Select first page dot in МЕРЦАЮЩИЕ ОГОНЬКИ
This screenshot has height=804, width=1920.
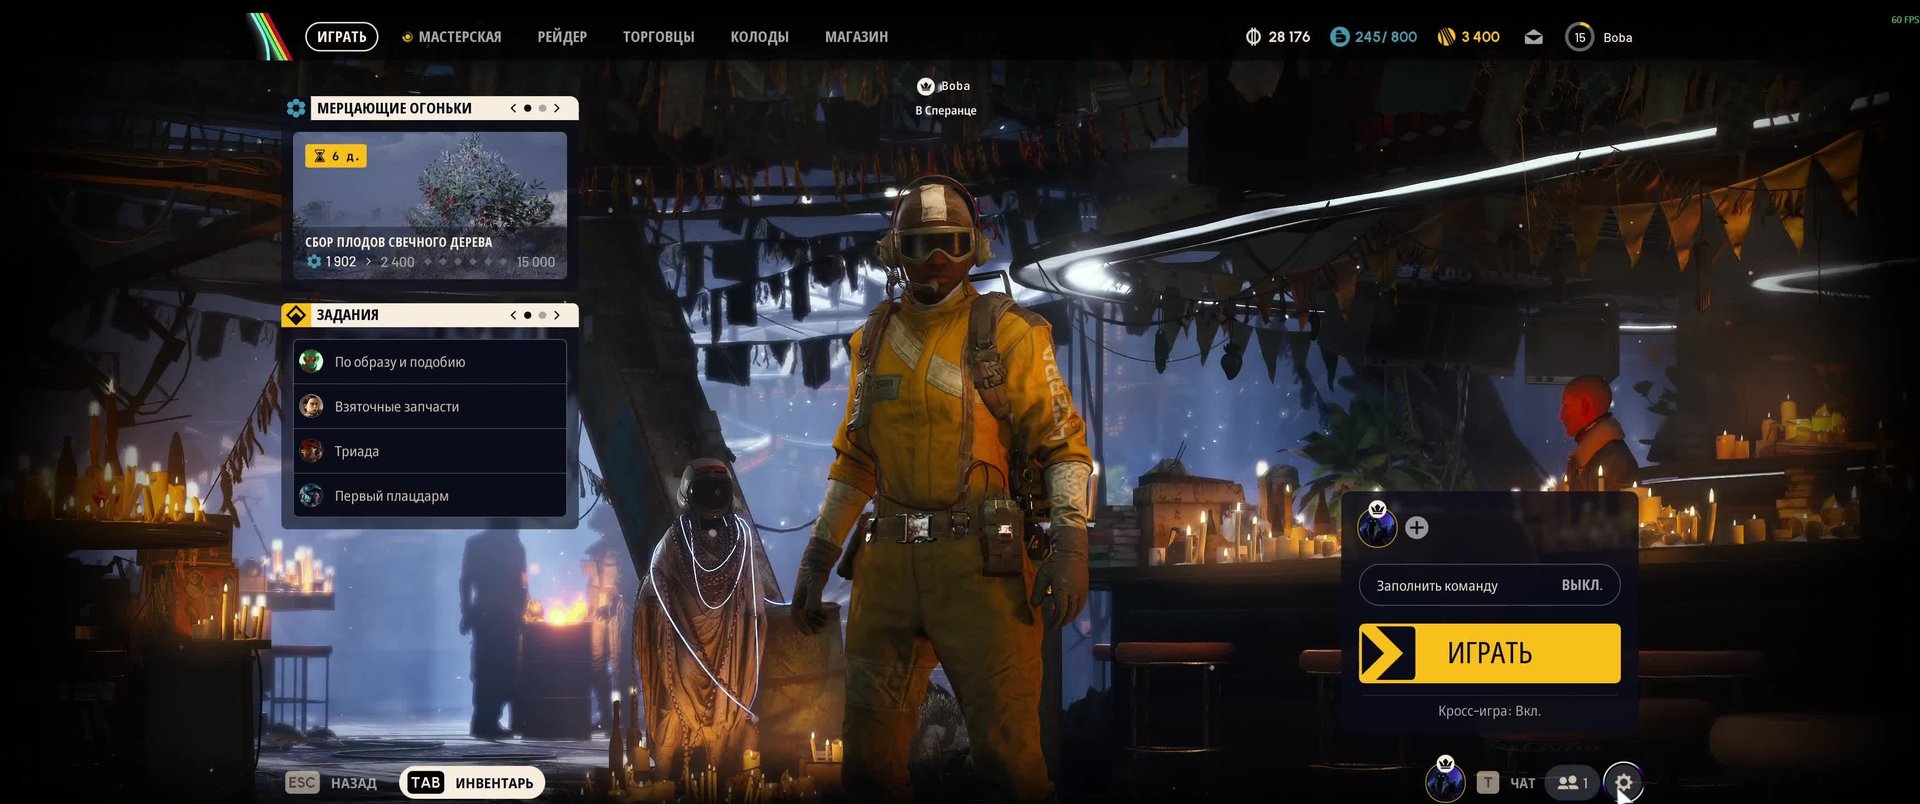(528, 108)
